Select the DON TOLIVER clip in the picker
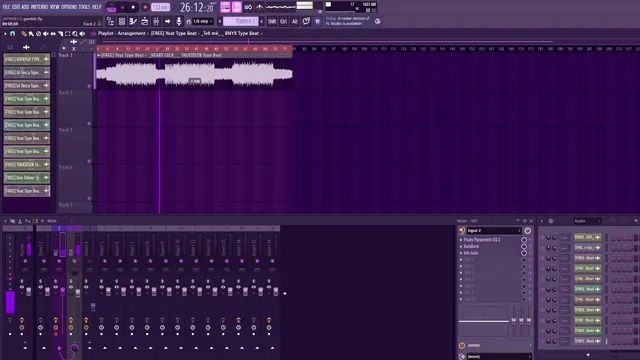Screen dimensions: 640x360 [x=27, y=178]
